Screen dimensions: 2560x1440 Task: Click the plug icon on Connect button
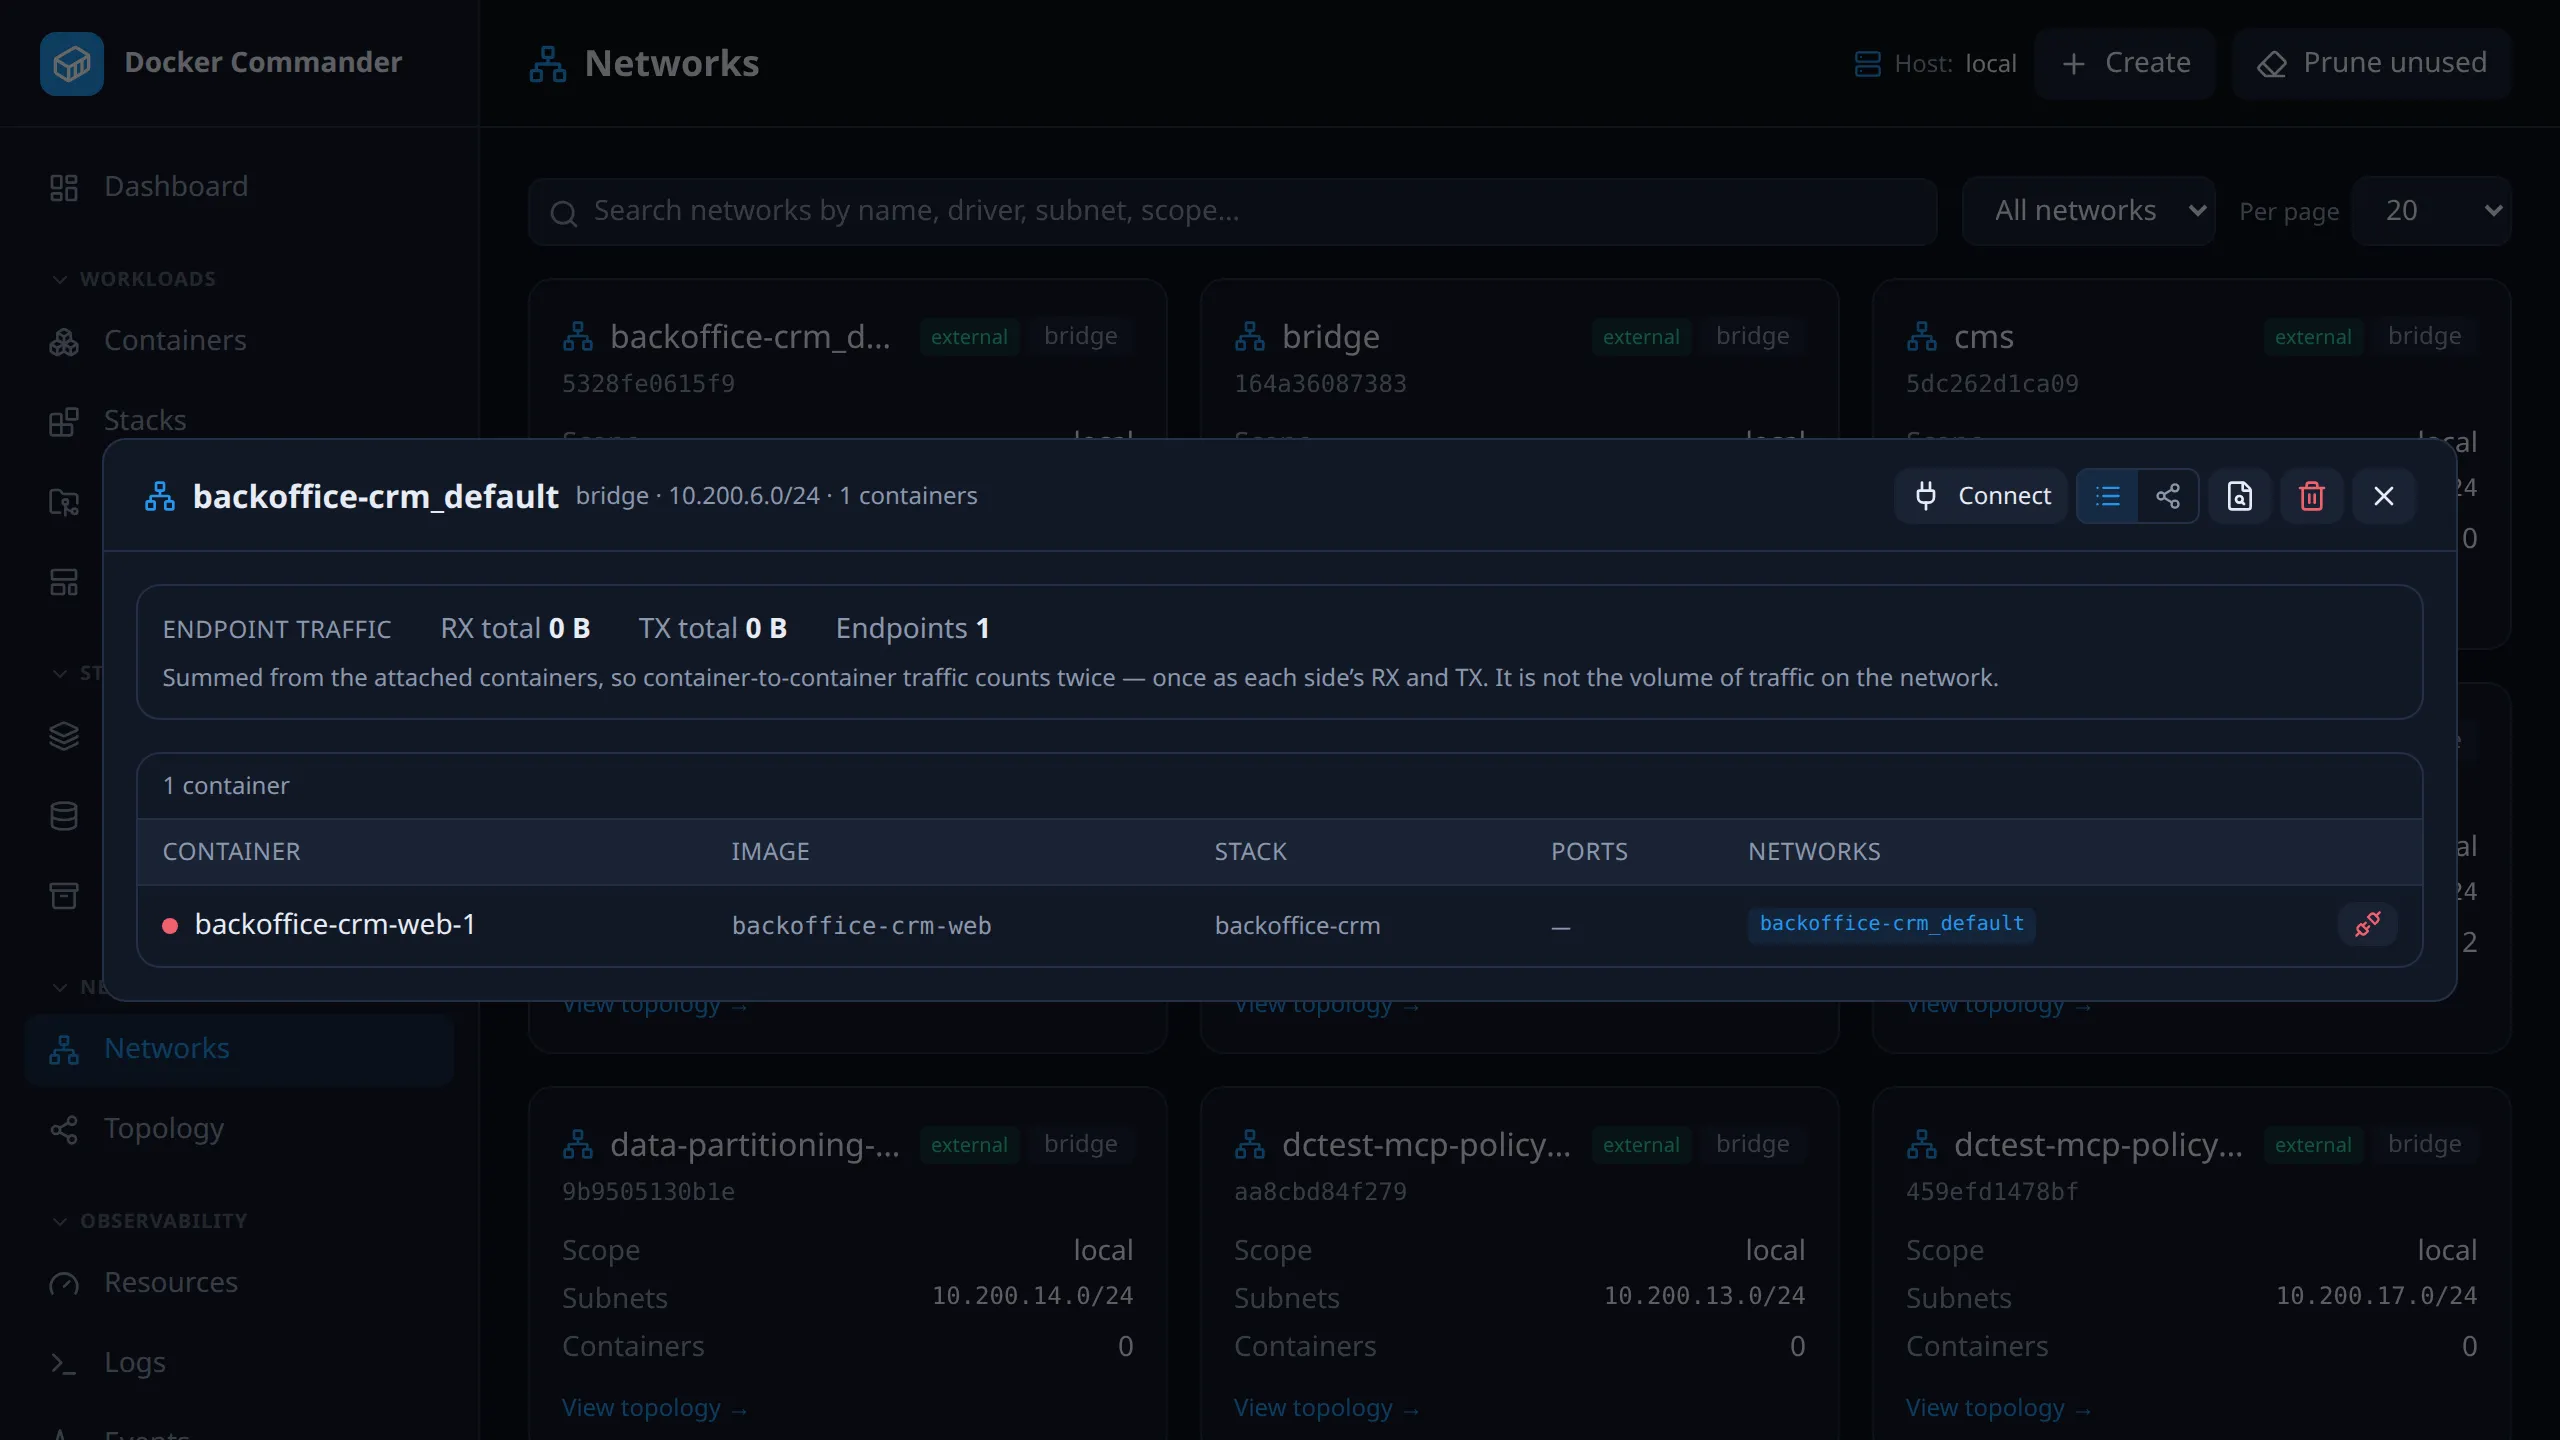(1926, 496)
